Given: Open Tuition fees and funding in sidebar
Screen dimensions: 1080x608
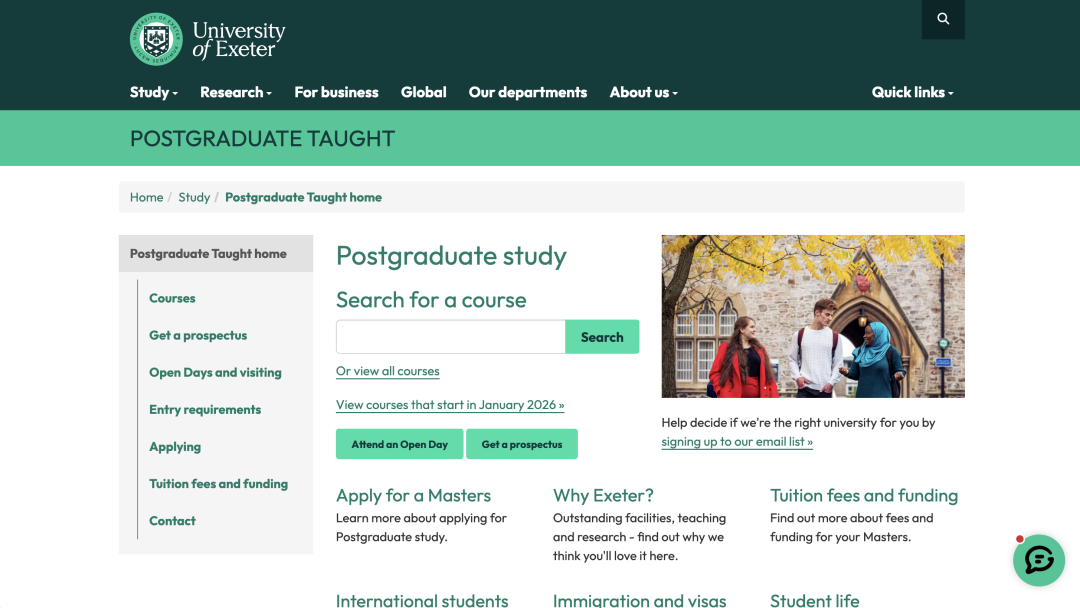Looking at the screenshot, I should [x=218, y=484].
